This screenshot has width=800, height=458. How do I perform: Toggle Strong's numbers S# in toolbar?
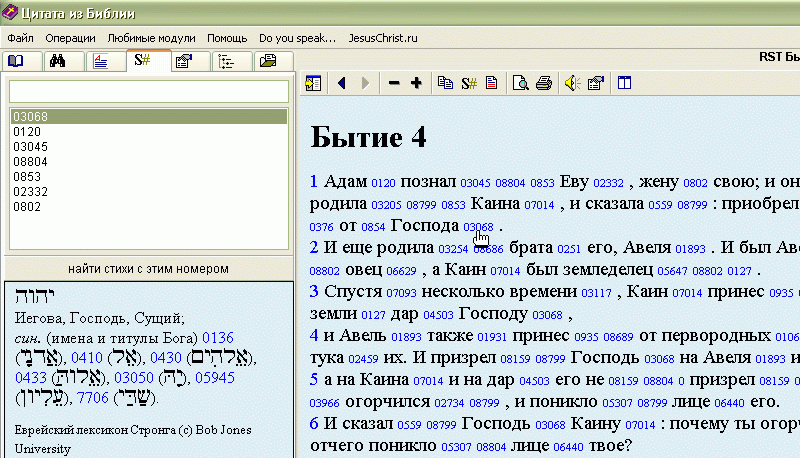coord(468,83)
